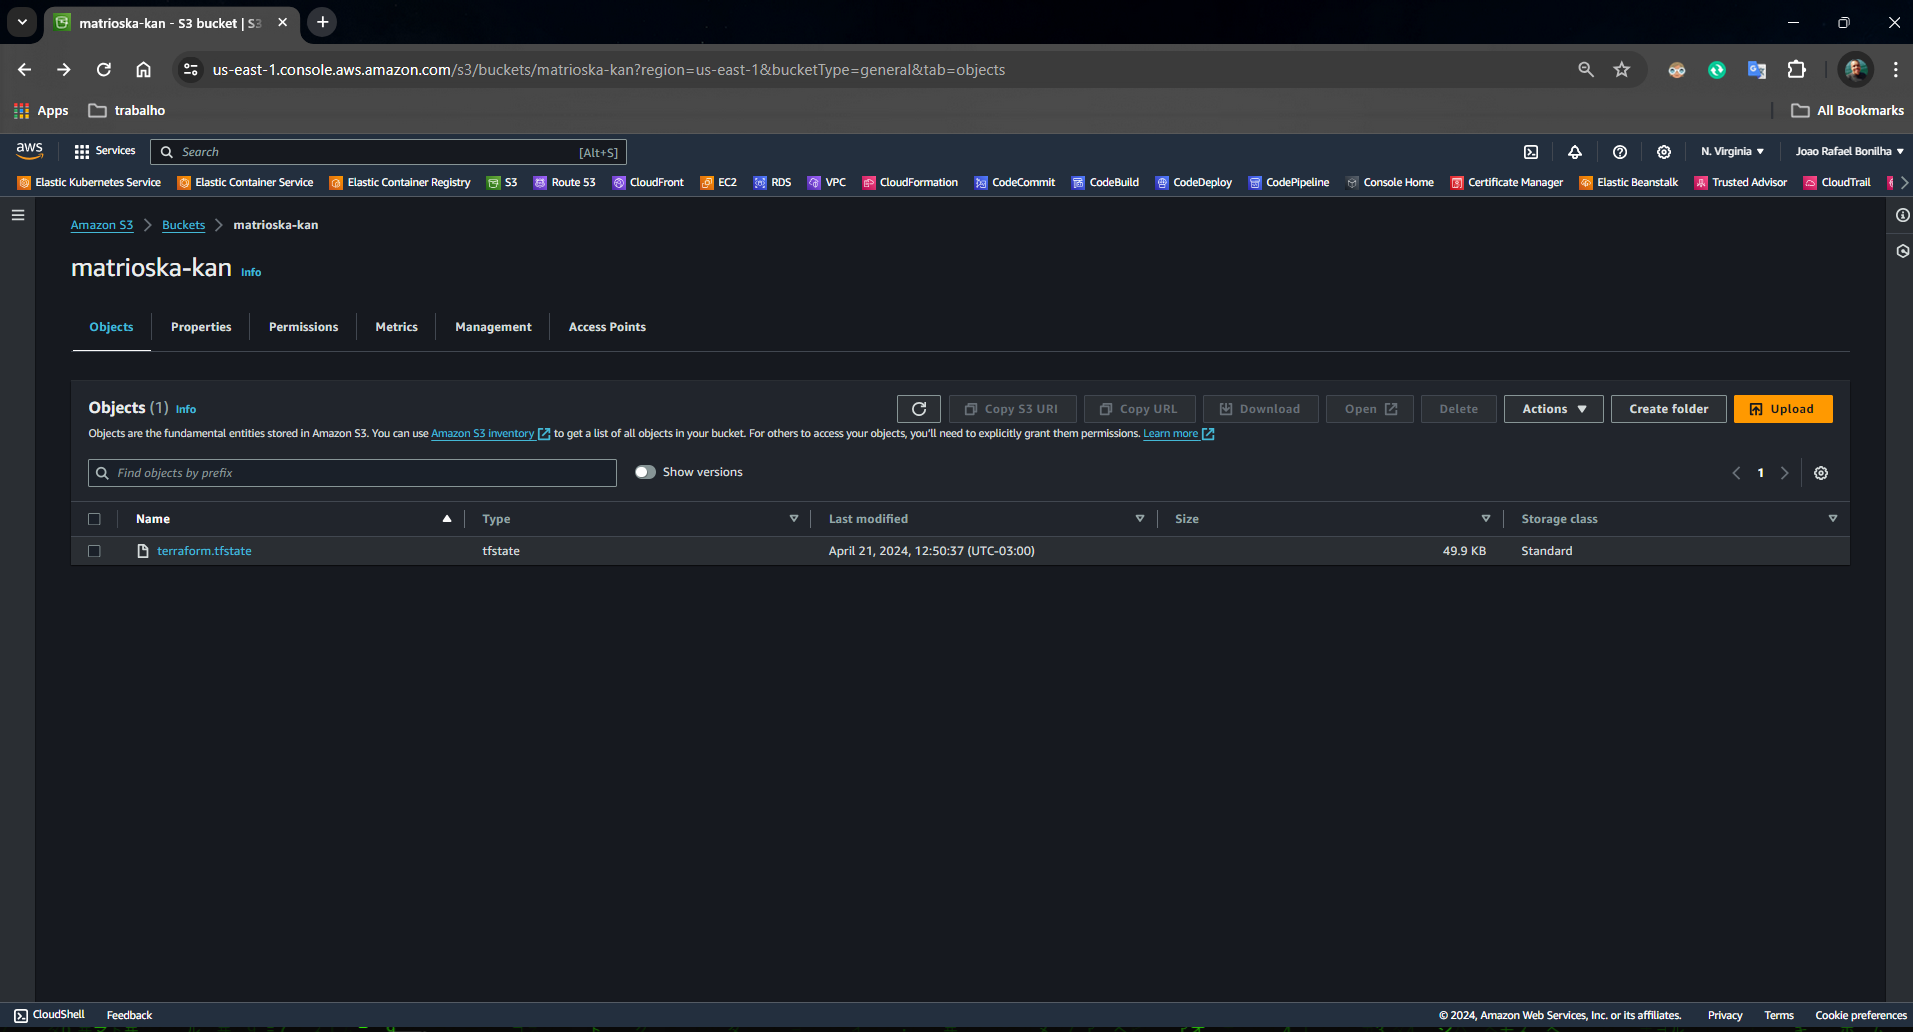Open the Joao Rafael Bonilha account menu
Viewport: 1913px width, 1032px height.
coord(1849,151)
